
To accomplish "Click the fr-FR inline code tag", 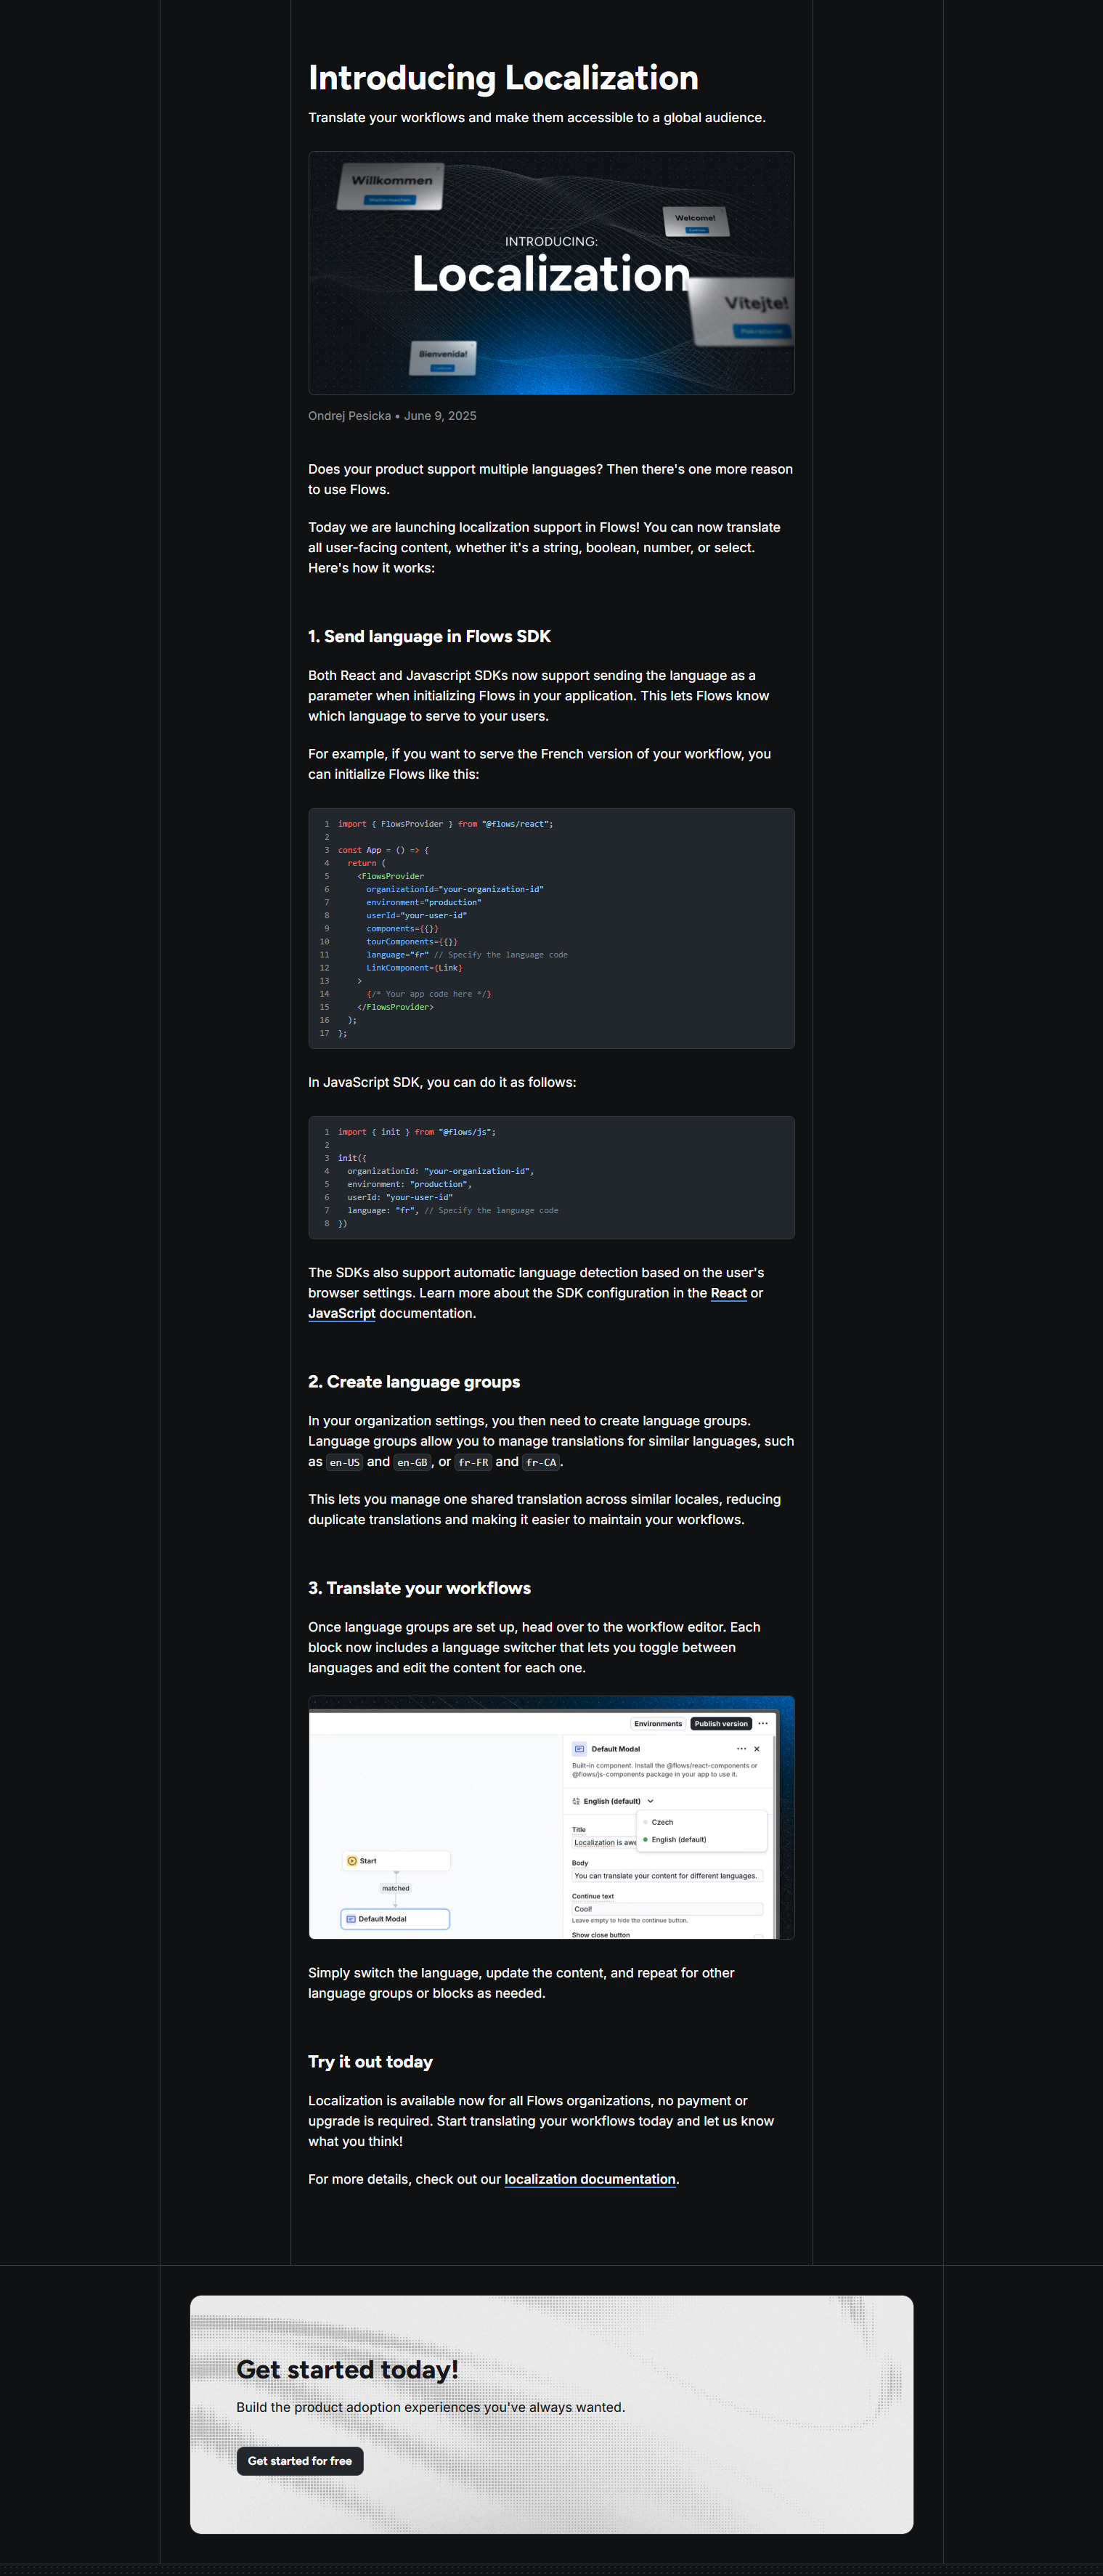I will tap(473, 1462).
